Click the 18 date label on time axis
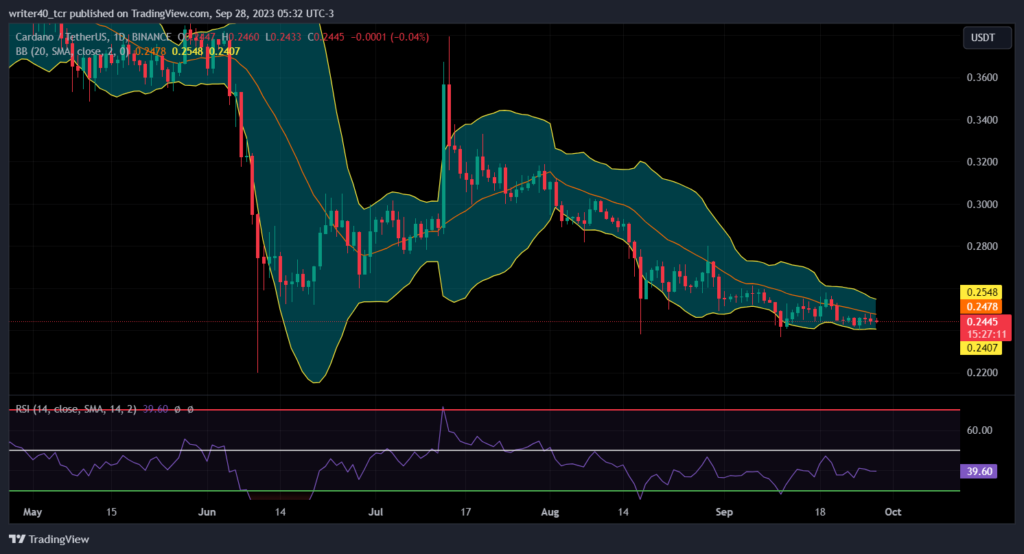1024x554 pixels. pos(820,512)
